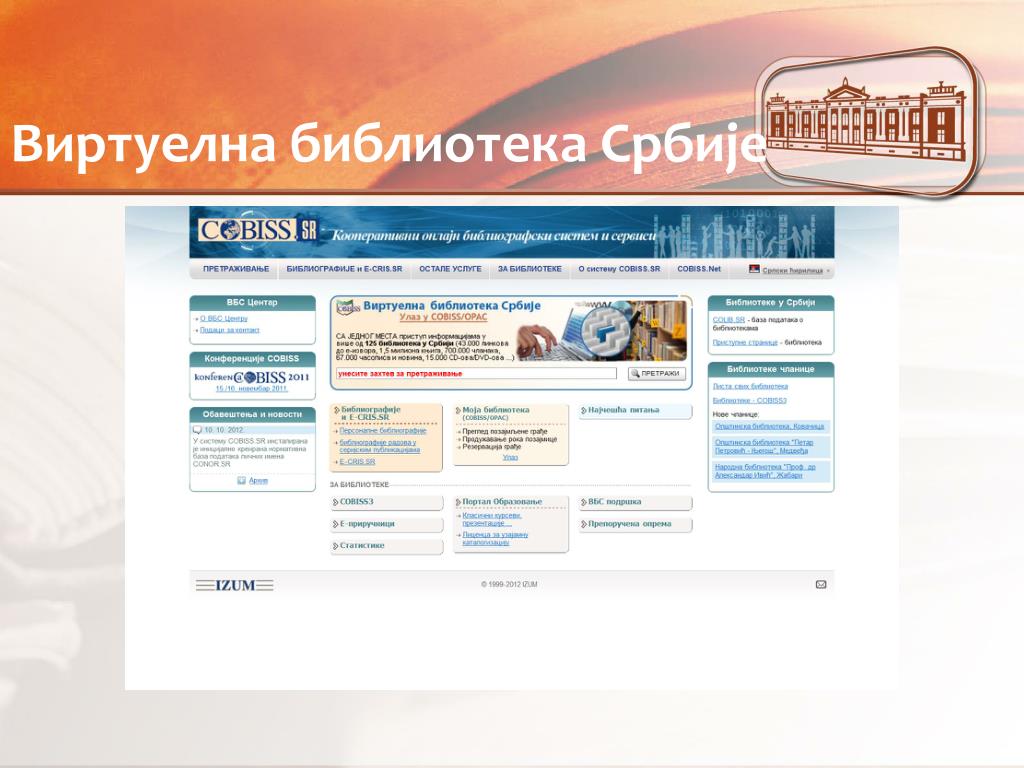Click the Библиотеке у Србији panel header
Viewport: 1024px width, 768px height.
(x=771, y=302)
